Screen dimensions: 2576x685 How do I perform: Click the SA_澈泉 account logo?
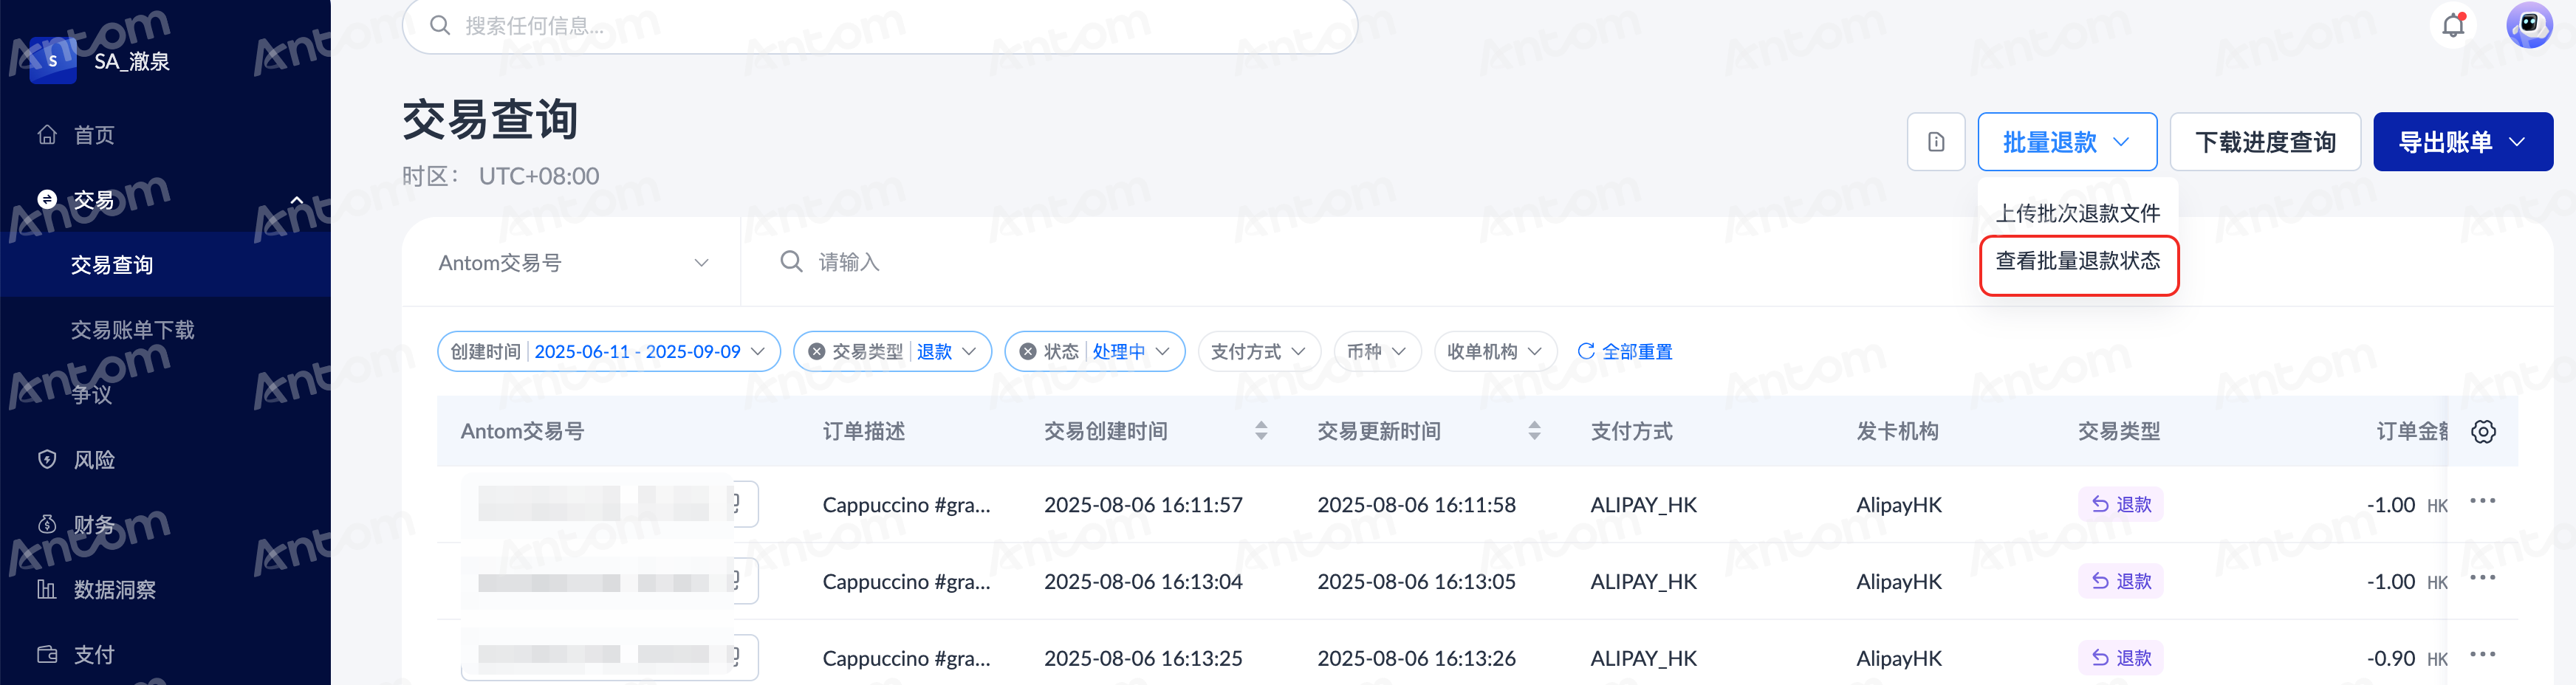pos(53,61)
